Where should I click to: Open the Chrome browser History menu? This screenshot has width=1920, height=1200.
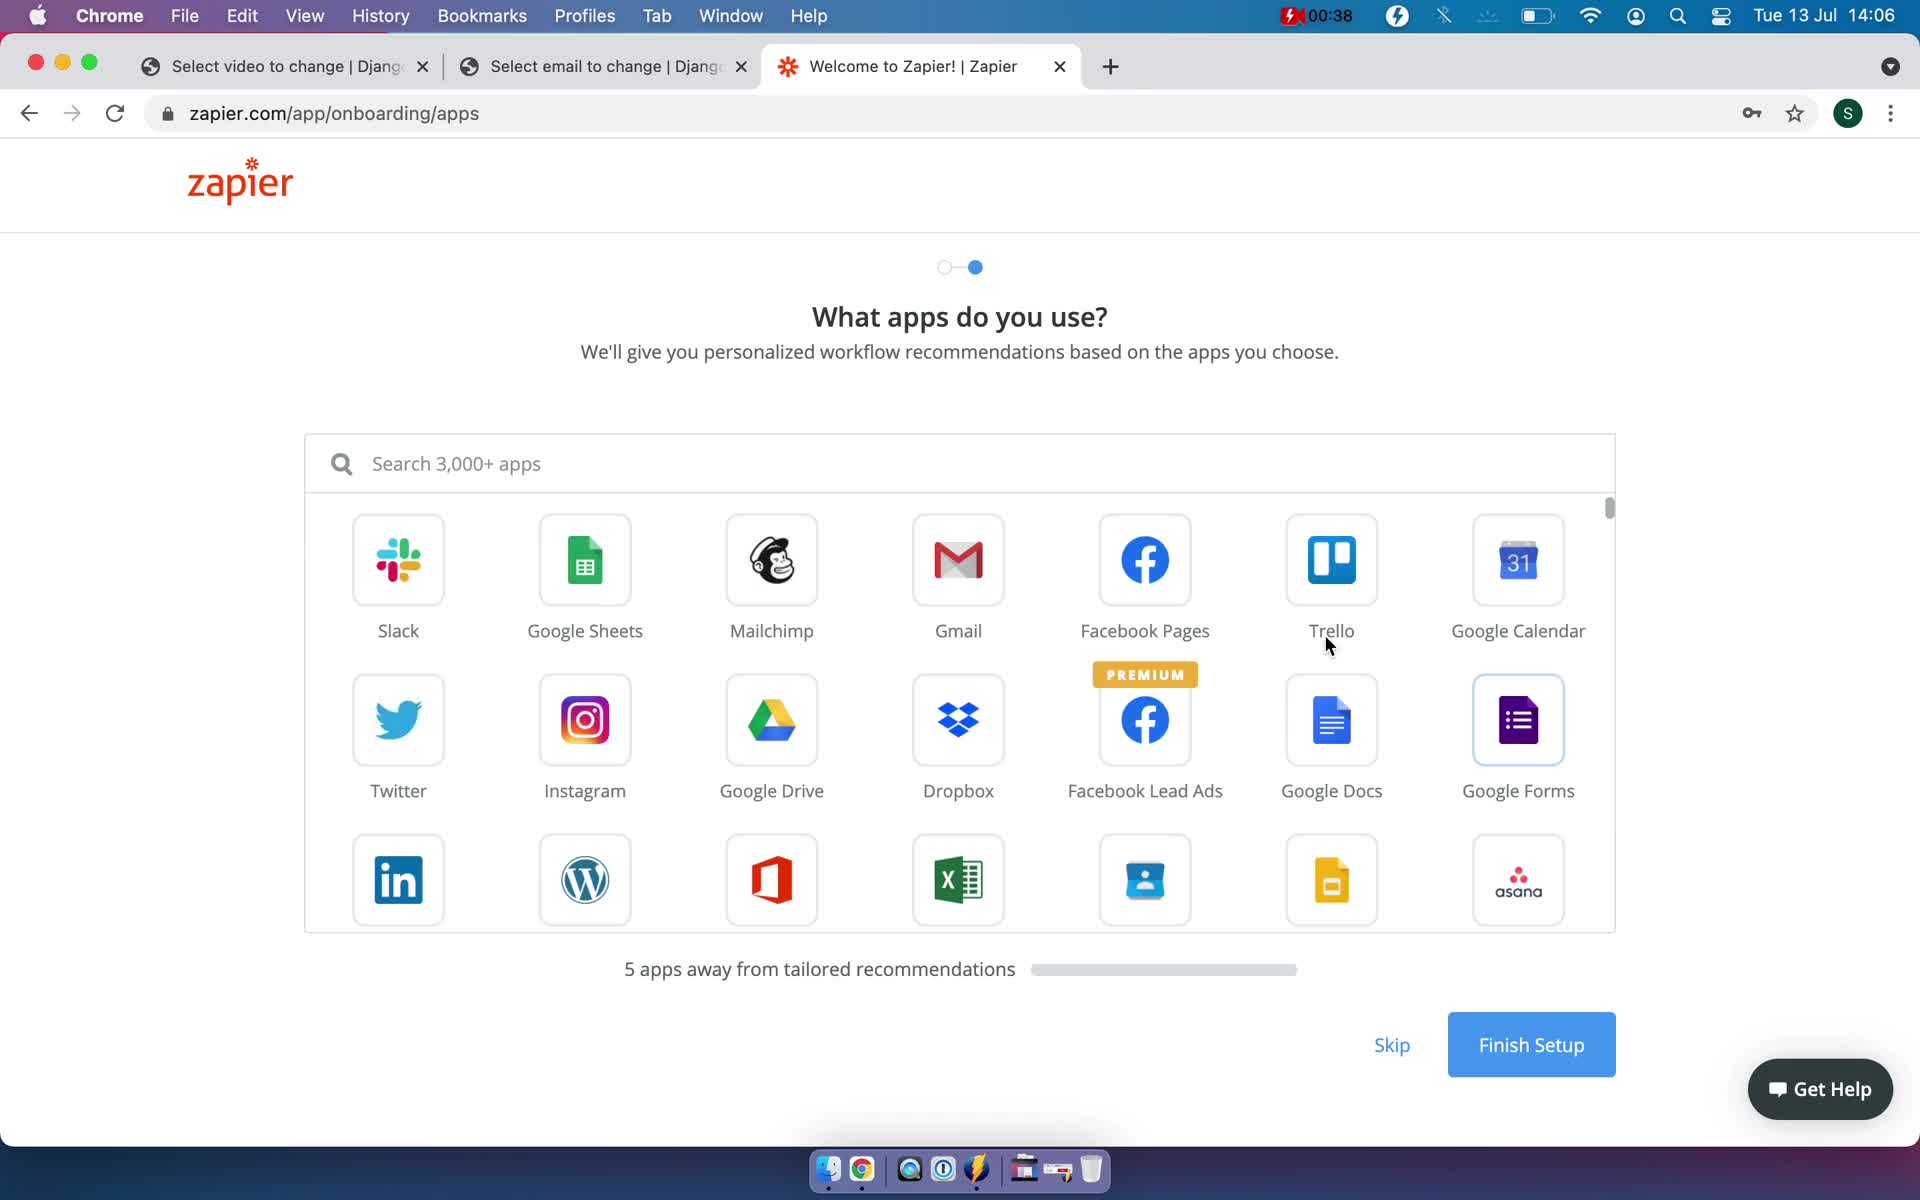(x=380, y=15)
